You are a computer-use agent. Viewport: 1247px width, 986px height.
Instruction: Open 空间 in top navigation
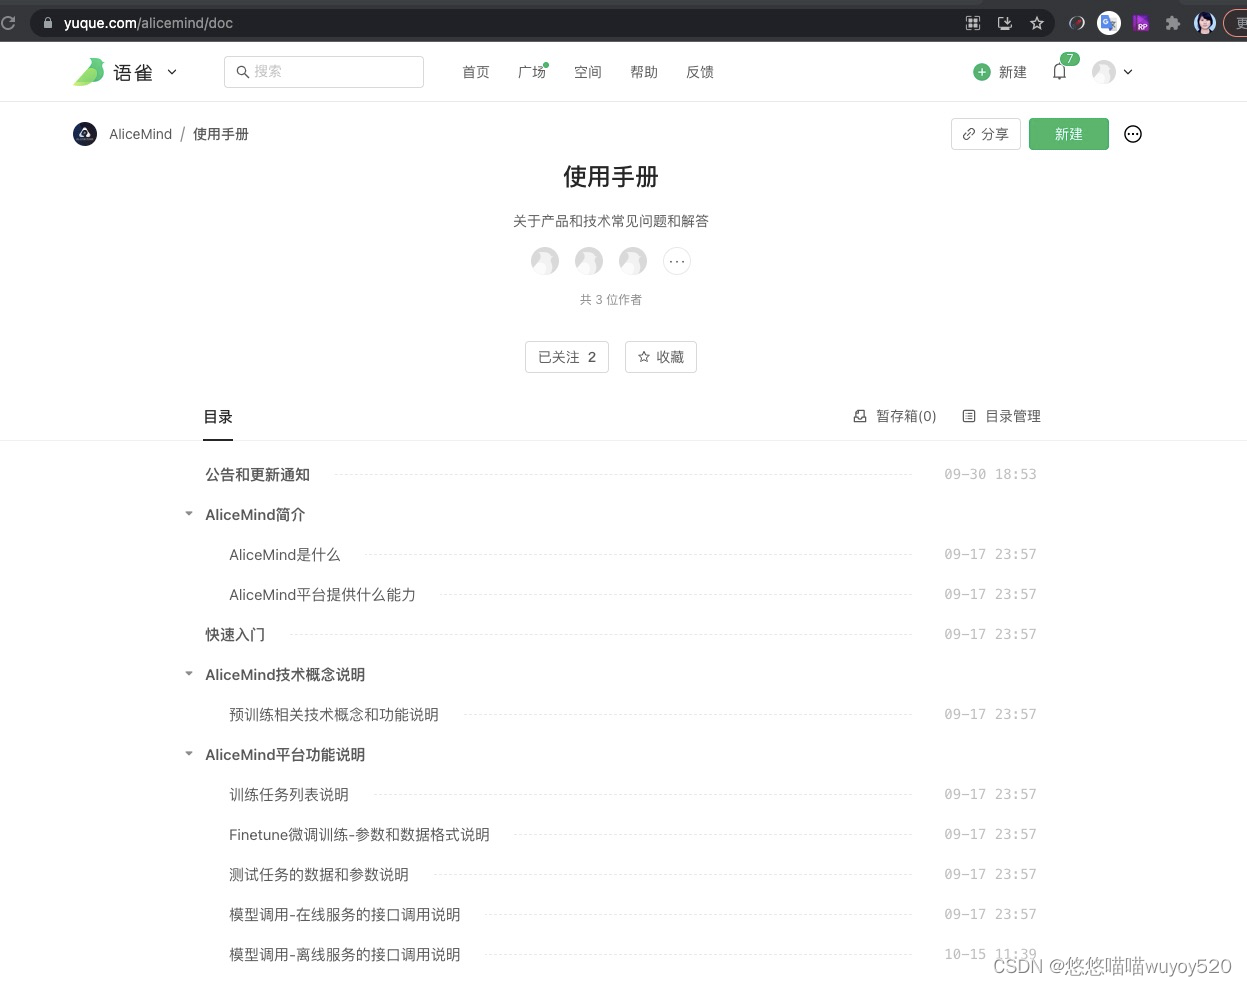(x=588, y=72)
